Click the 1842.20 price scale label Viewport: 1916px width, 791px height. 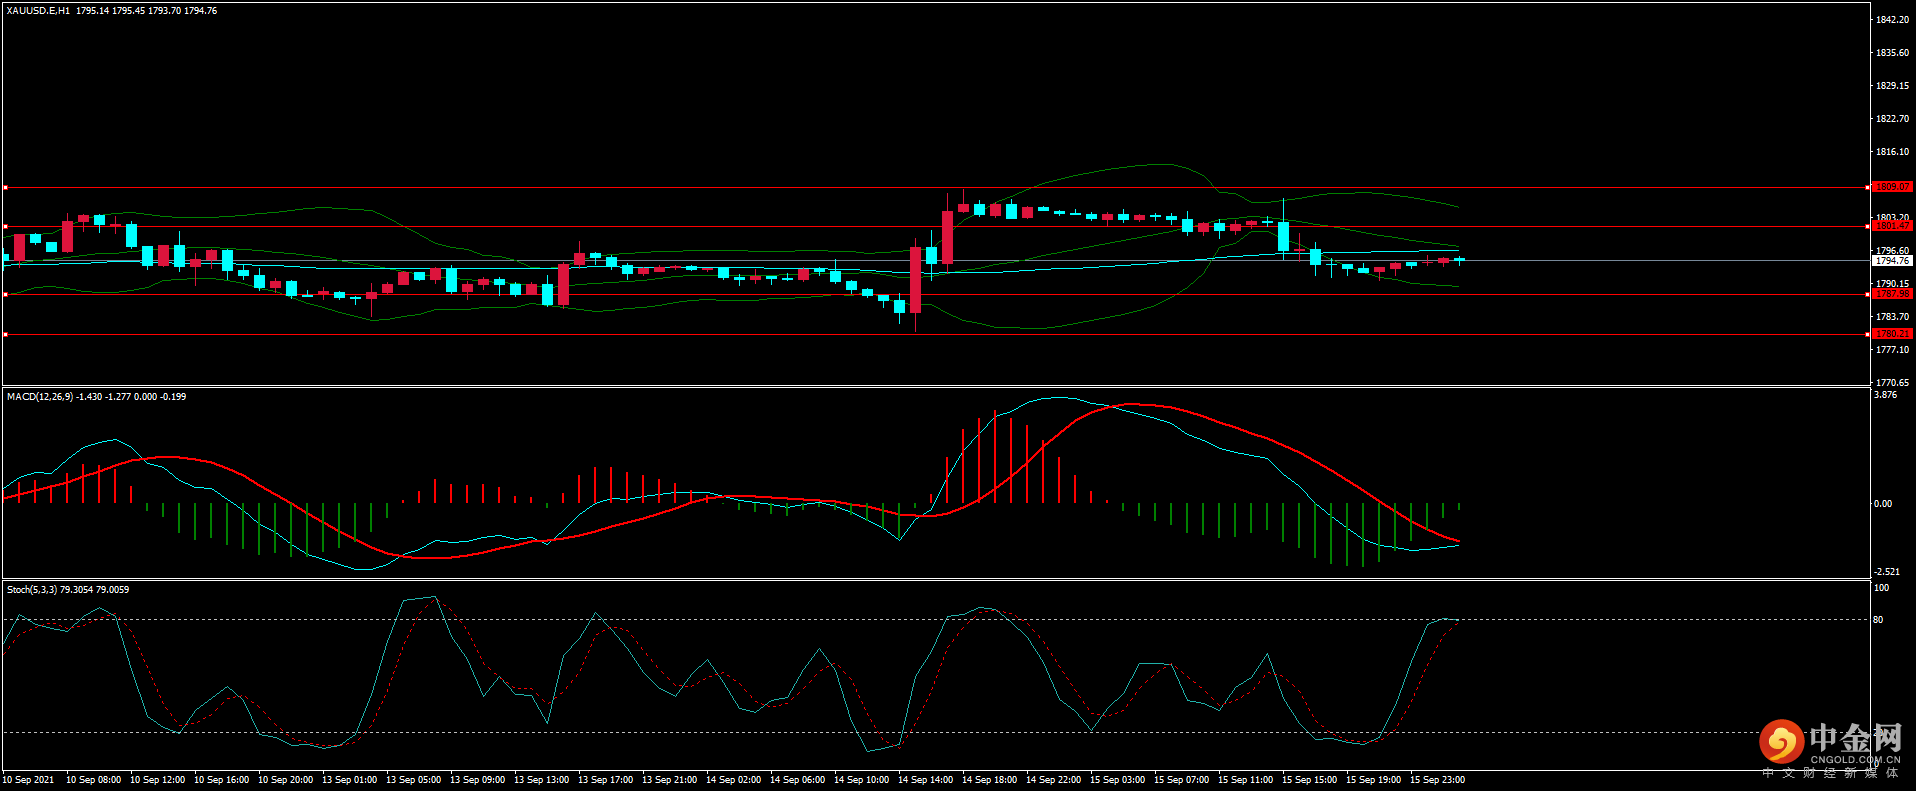click(1892, 20)
